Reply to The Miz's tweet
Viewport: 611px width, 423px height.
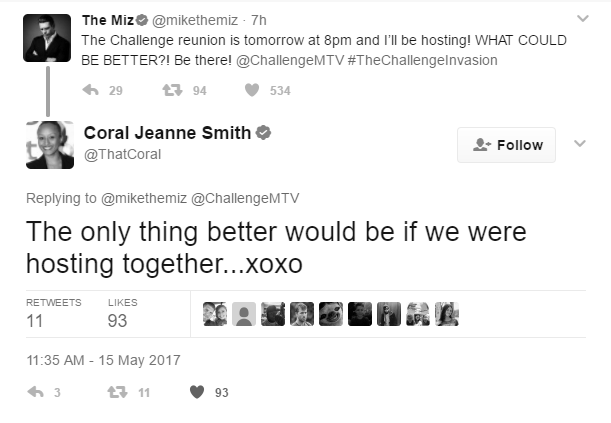(90, 90)
